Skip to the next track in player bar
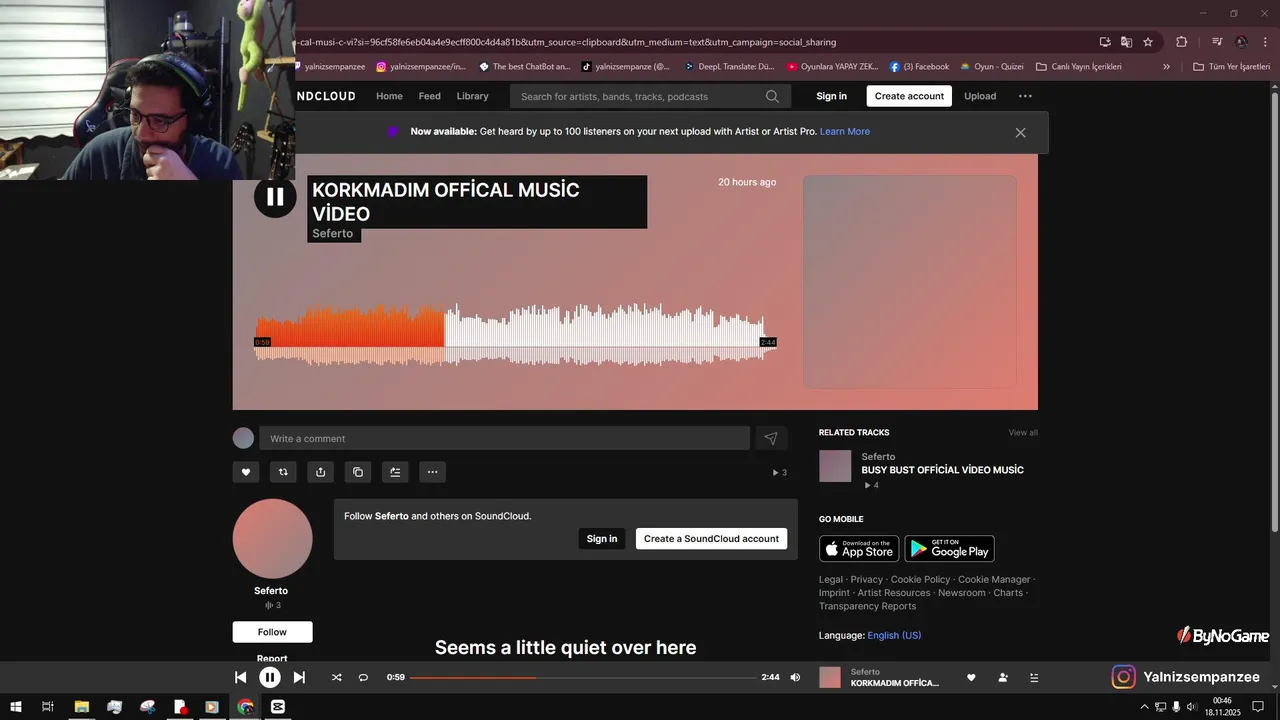1280x720 pixels. tap(299, 677)
